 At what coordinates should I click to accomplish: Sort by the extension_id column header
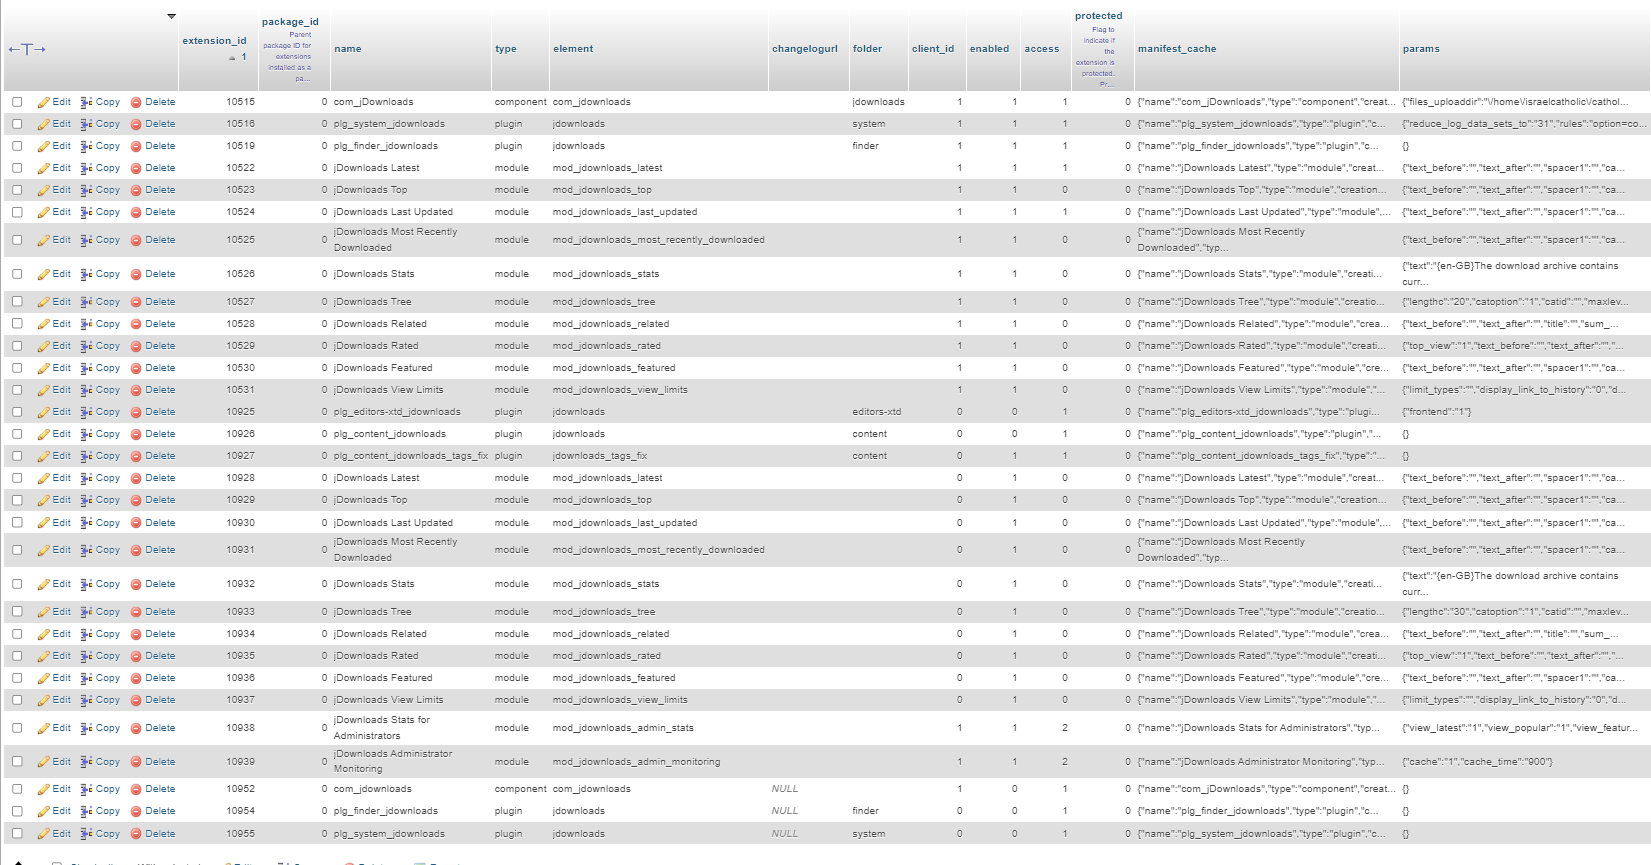(214, 41)
